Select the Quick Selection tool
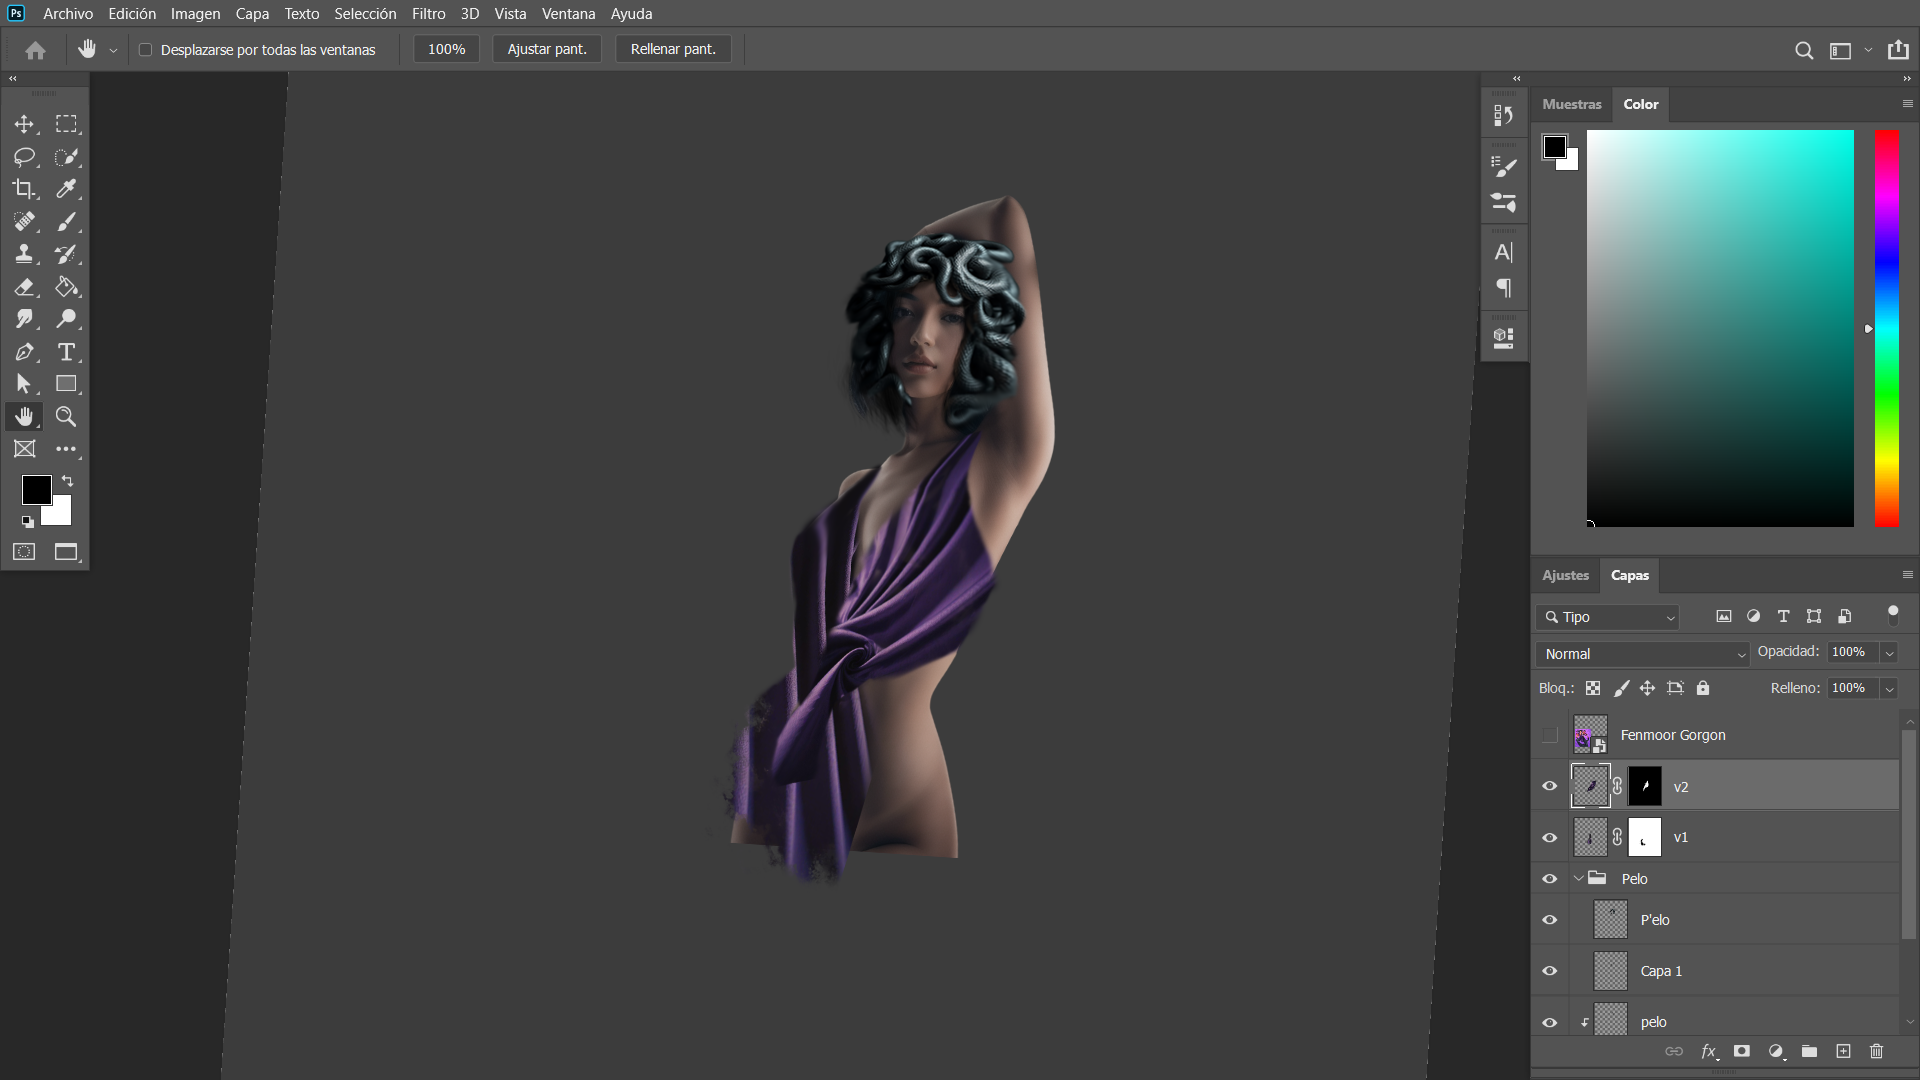The width and height of the screenshot is (1920, 1080). 66,157
